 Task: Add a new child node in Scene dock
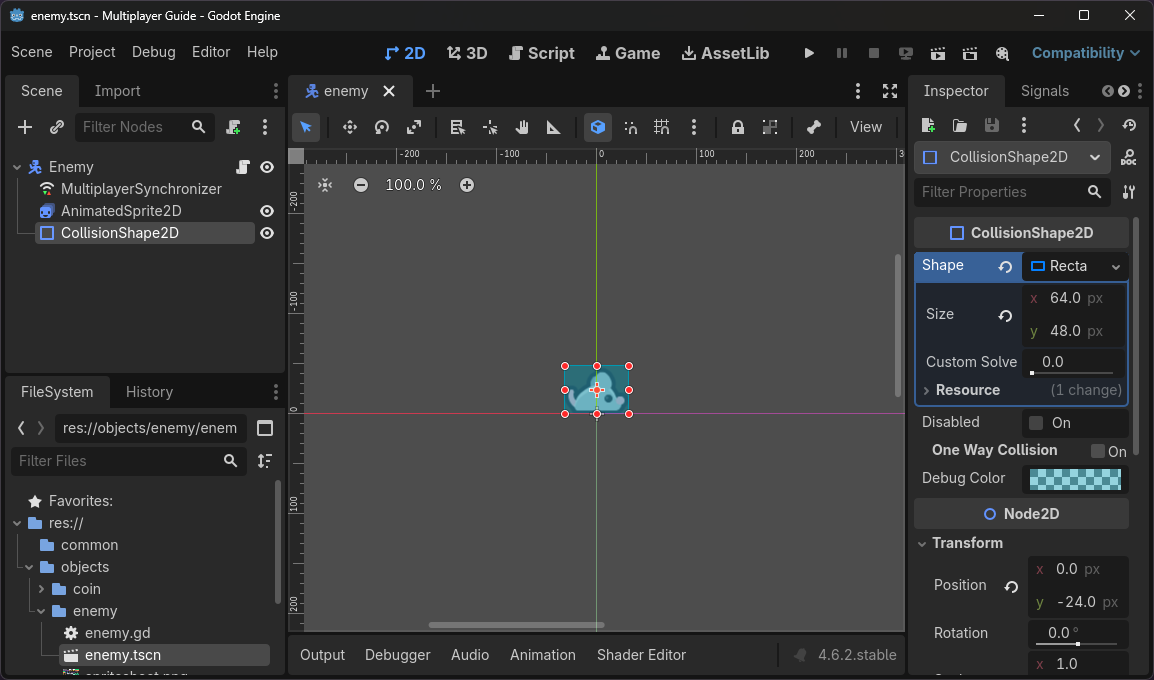click(25, 127)
